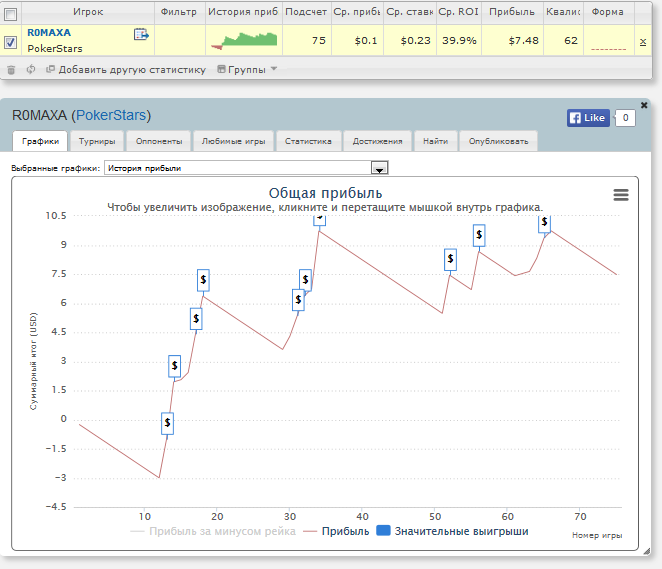Click the dollar marker at game 32
The height and width of the screenshot is (569, 662).
pos(305,280)
